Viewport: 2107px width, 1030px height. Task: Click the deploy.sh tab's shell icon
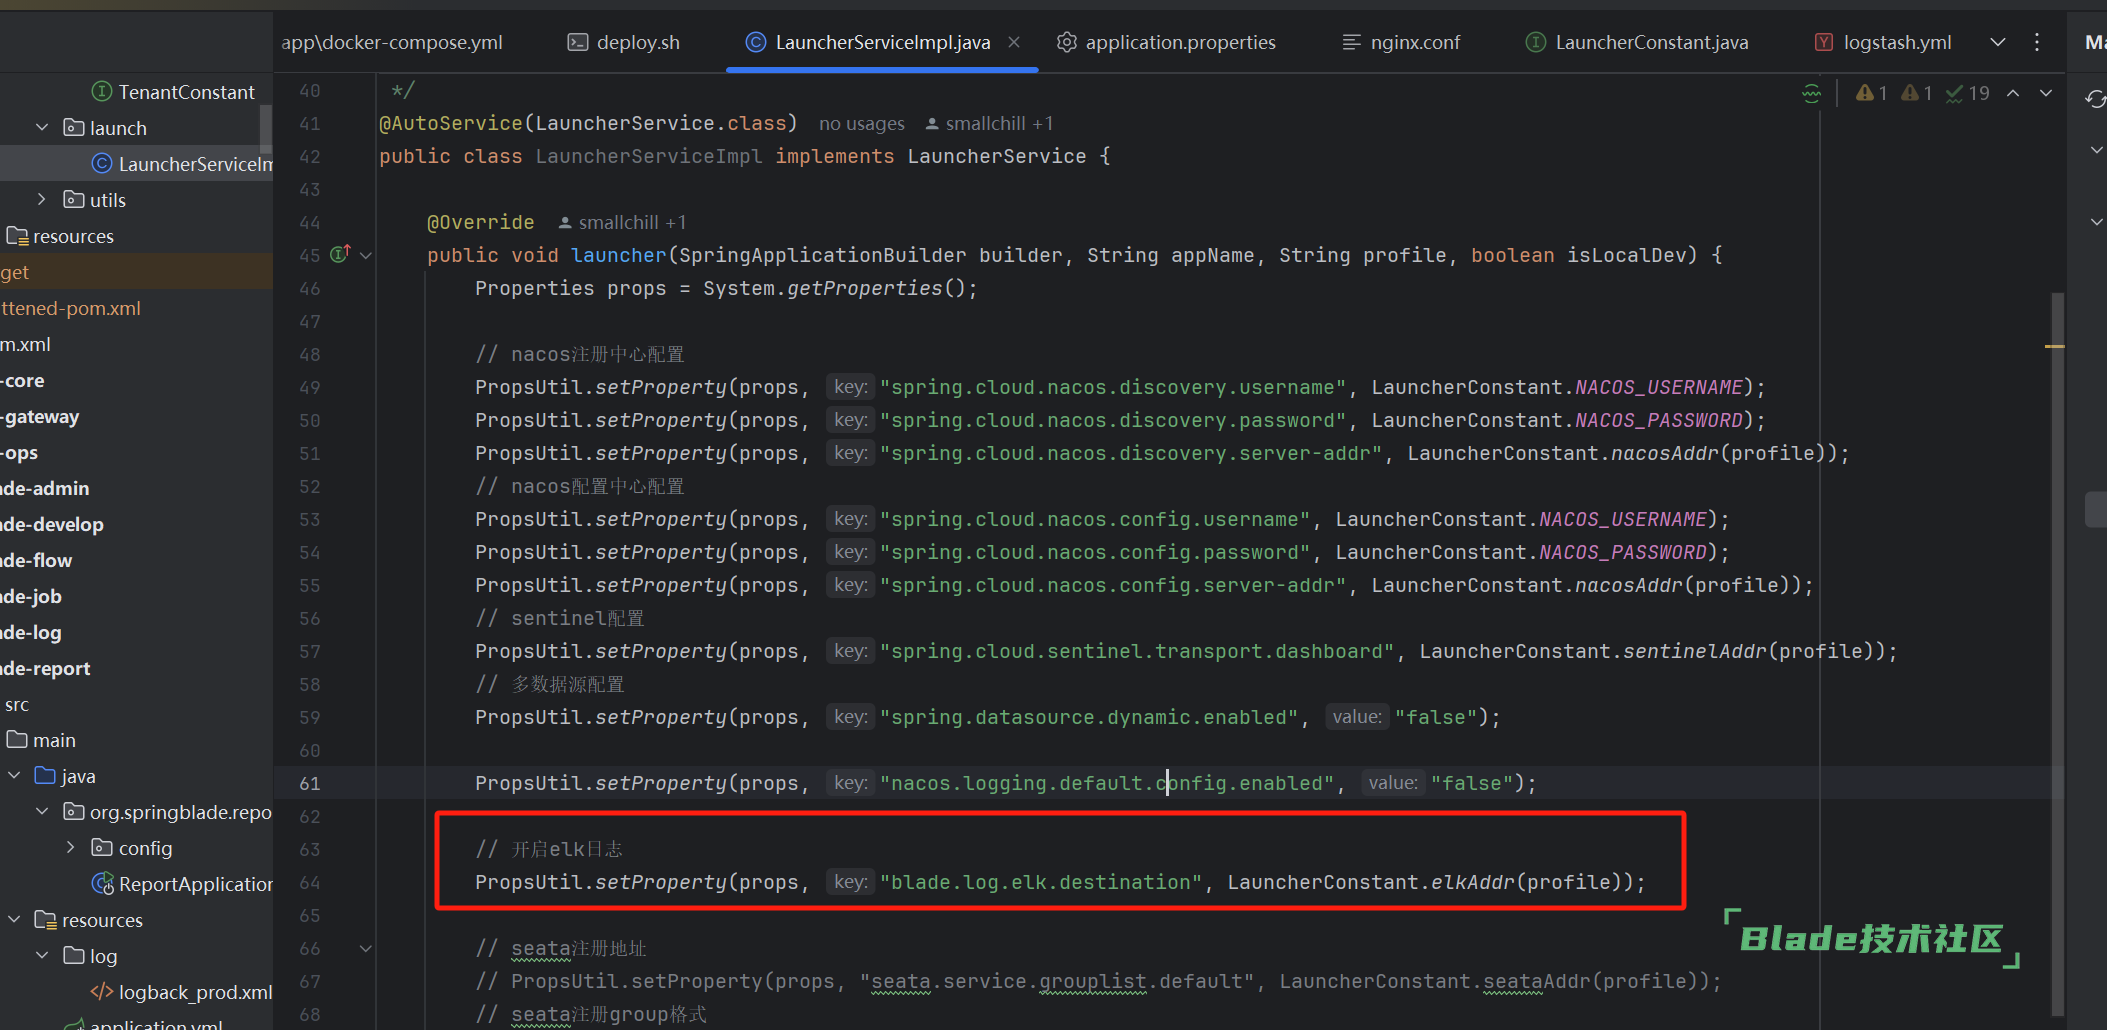tap(578, 42)
